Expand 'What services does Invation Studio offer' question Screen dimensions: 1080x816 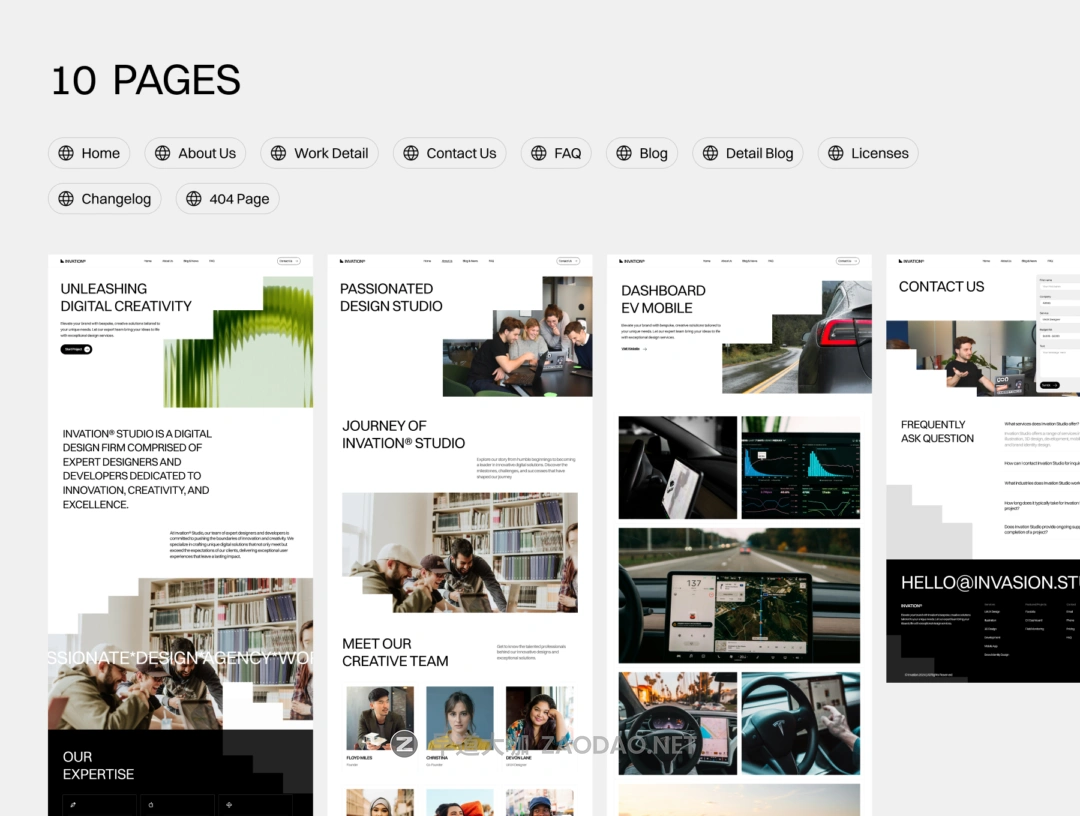click(x=1041, y=424)
